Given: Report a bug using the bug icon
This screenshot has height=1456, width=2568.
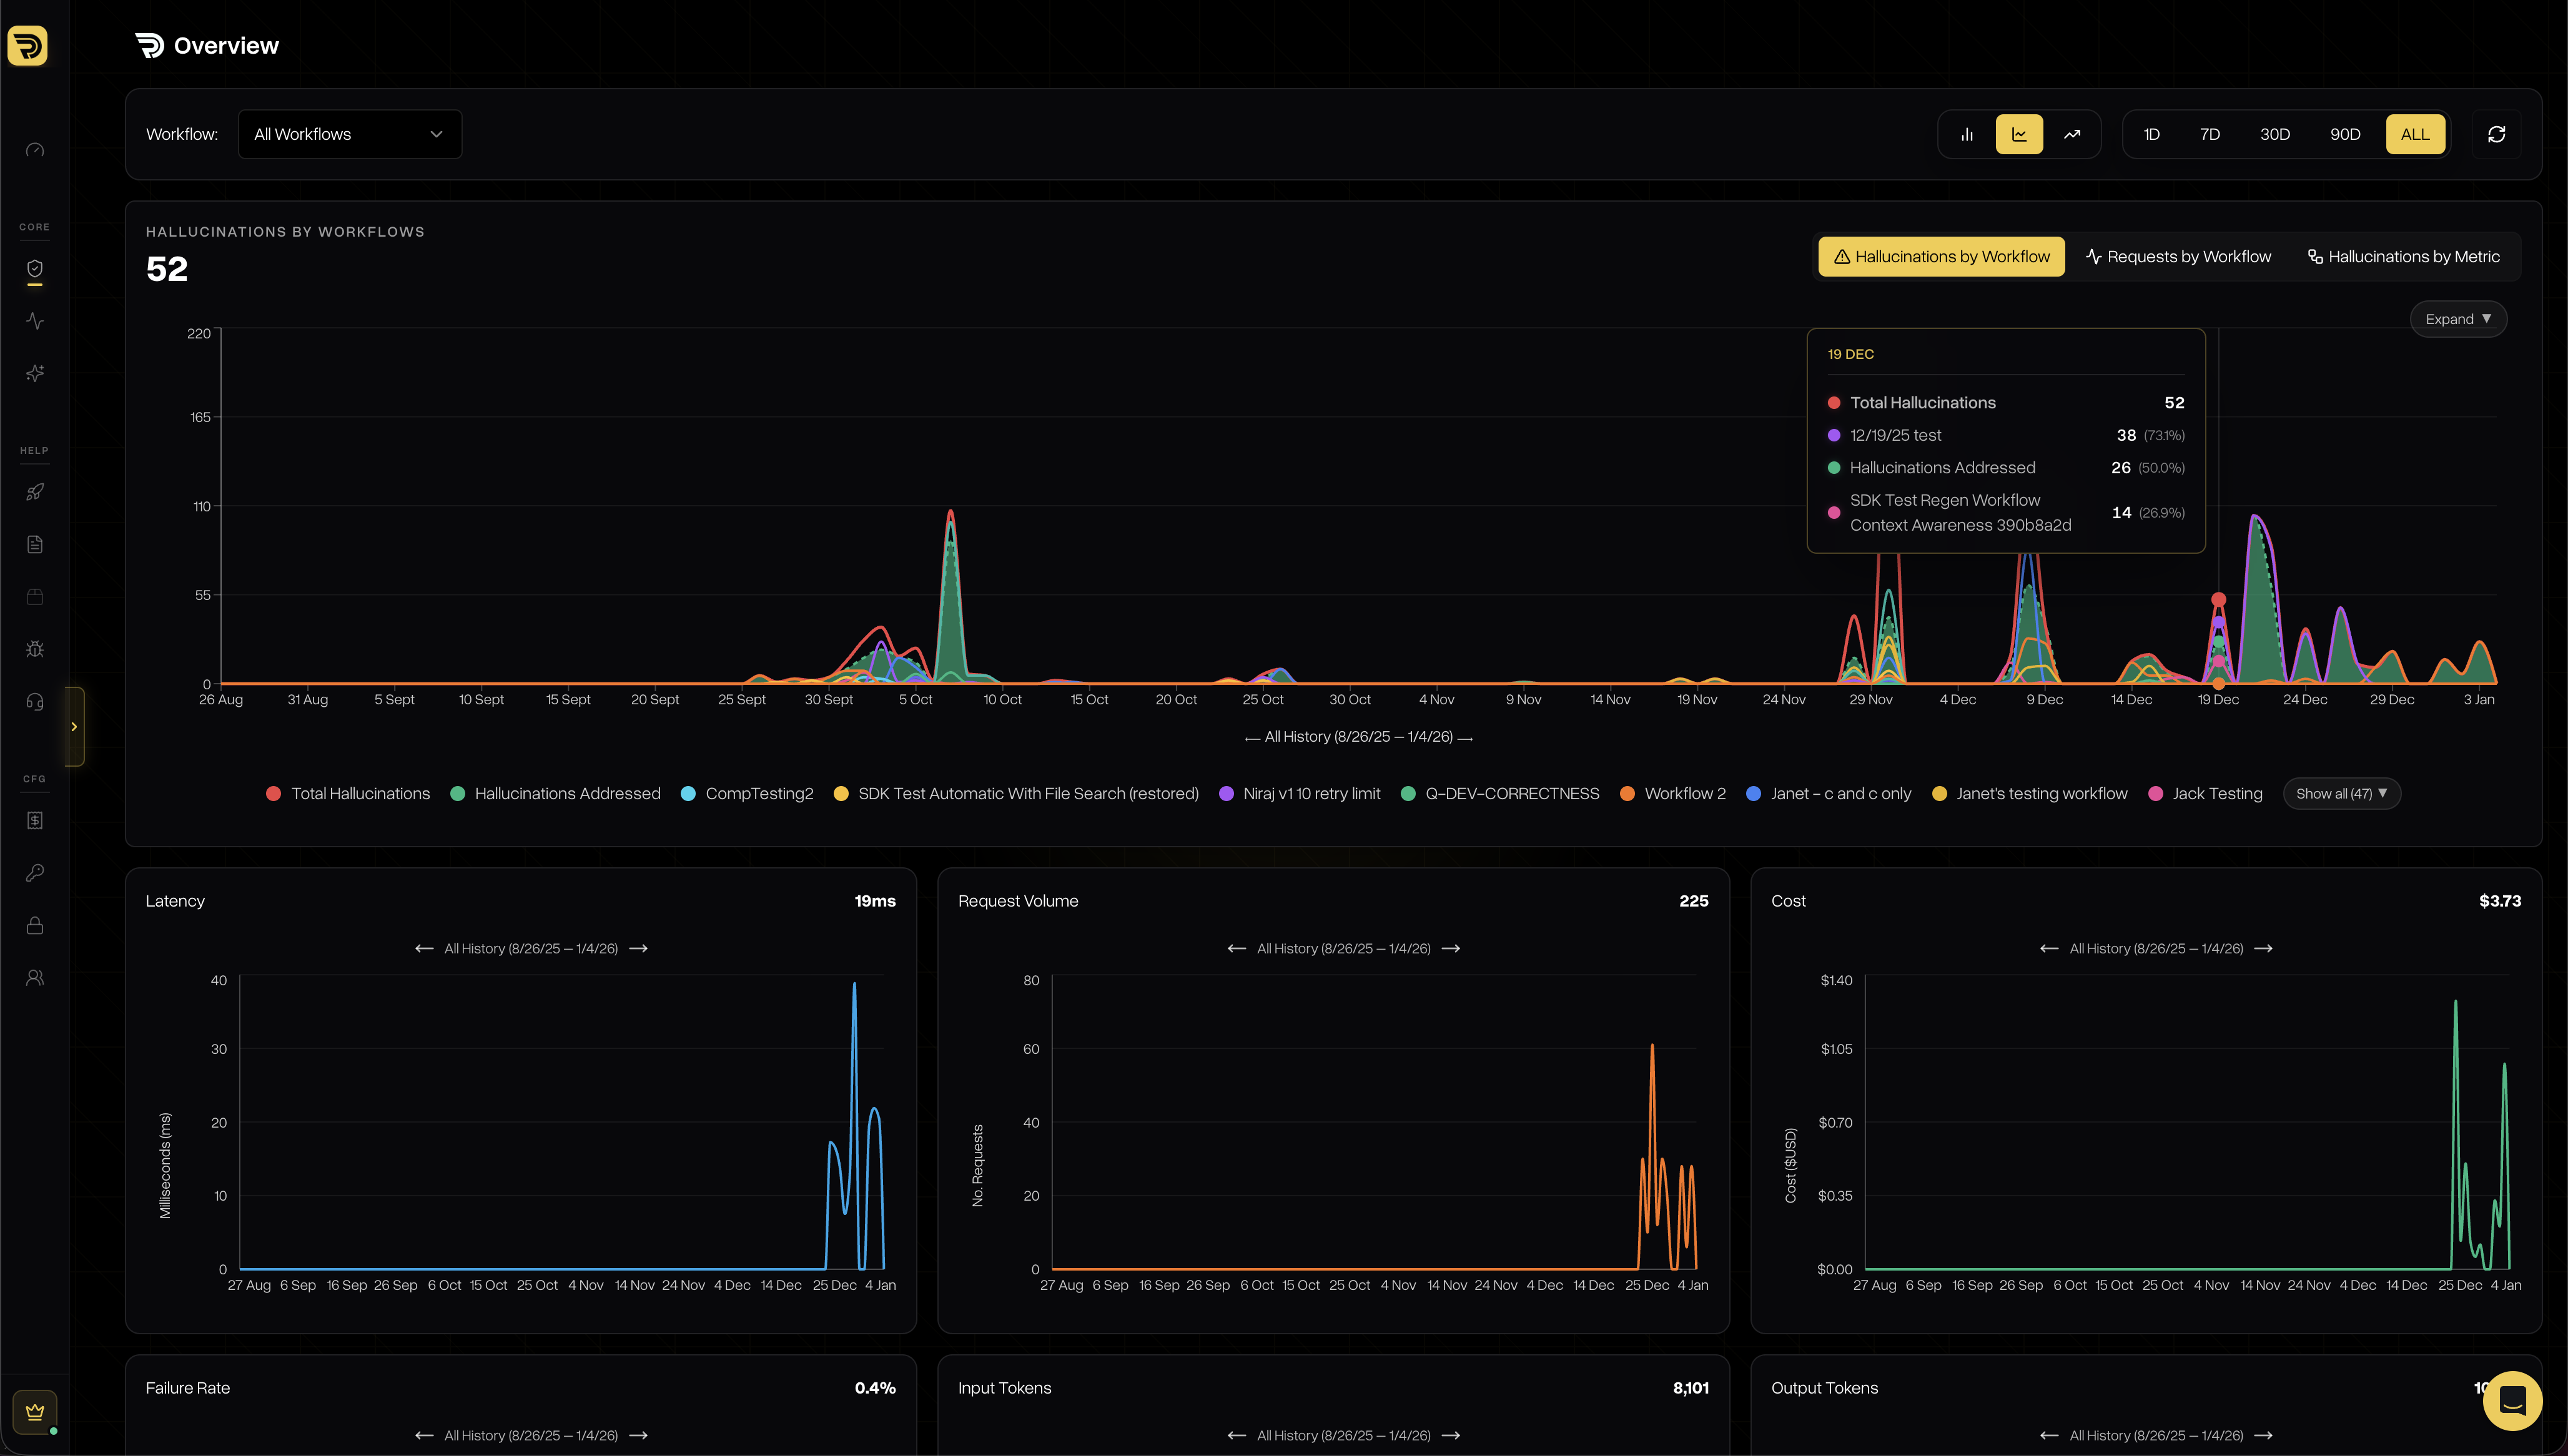Looking at the screenshot, I should click(x=34, y=648).
